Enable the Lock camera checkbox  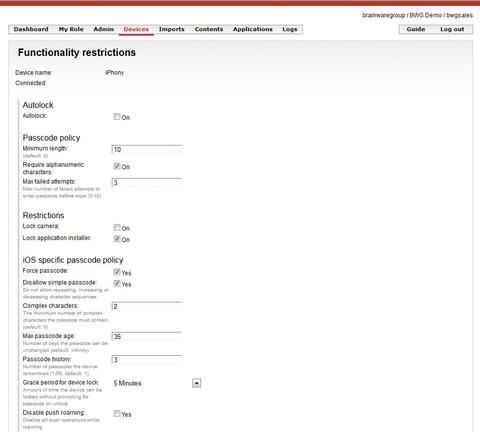click(x=117, y=228)
